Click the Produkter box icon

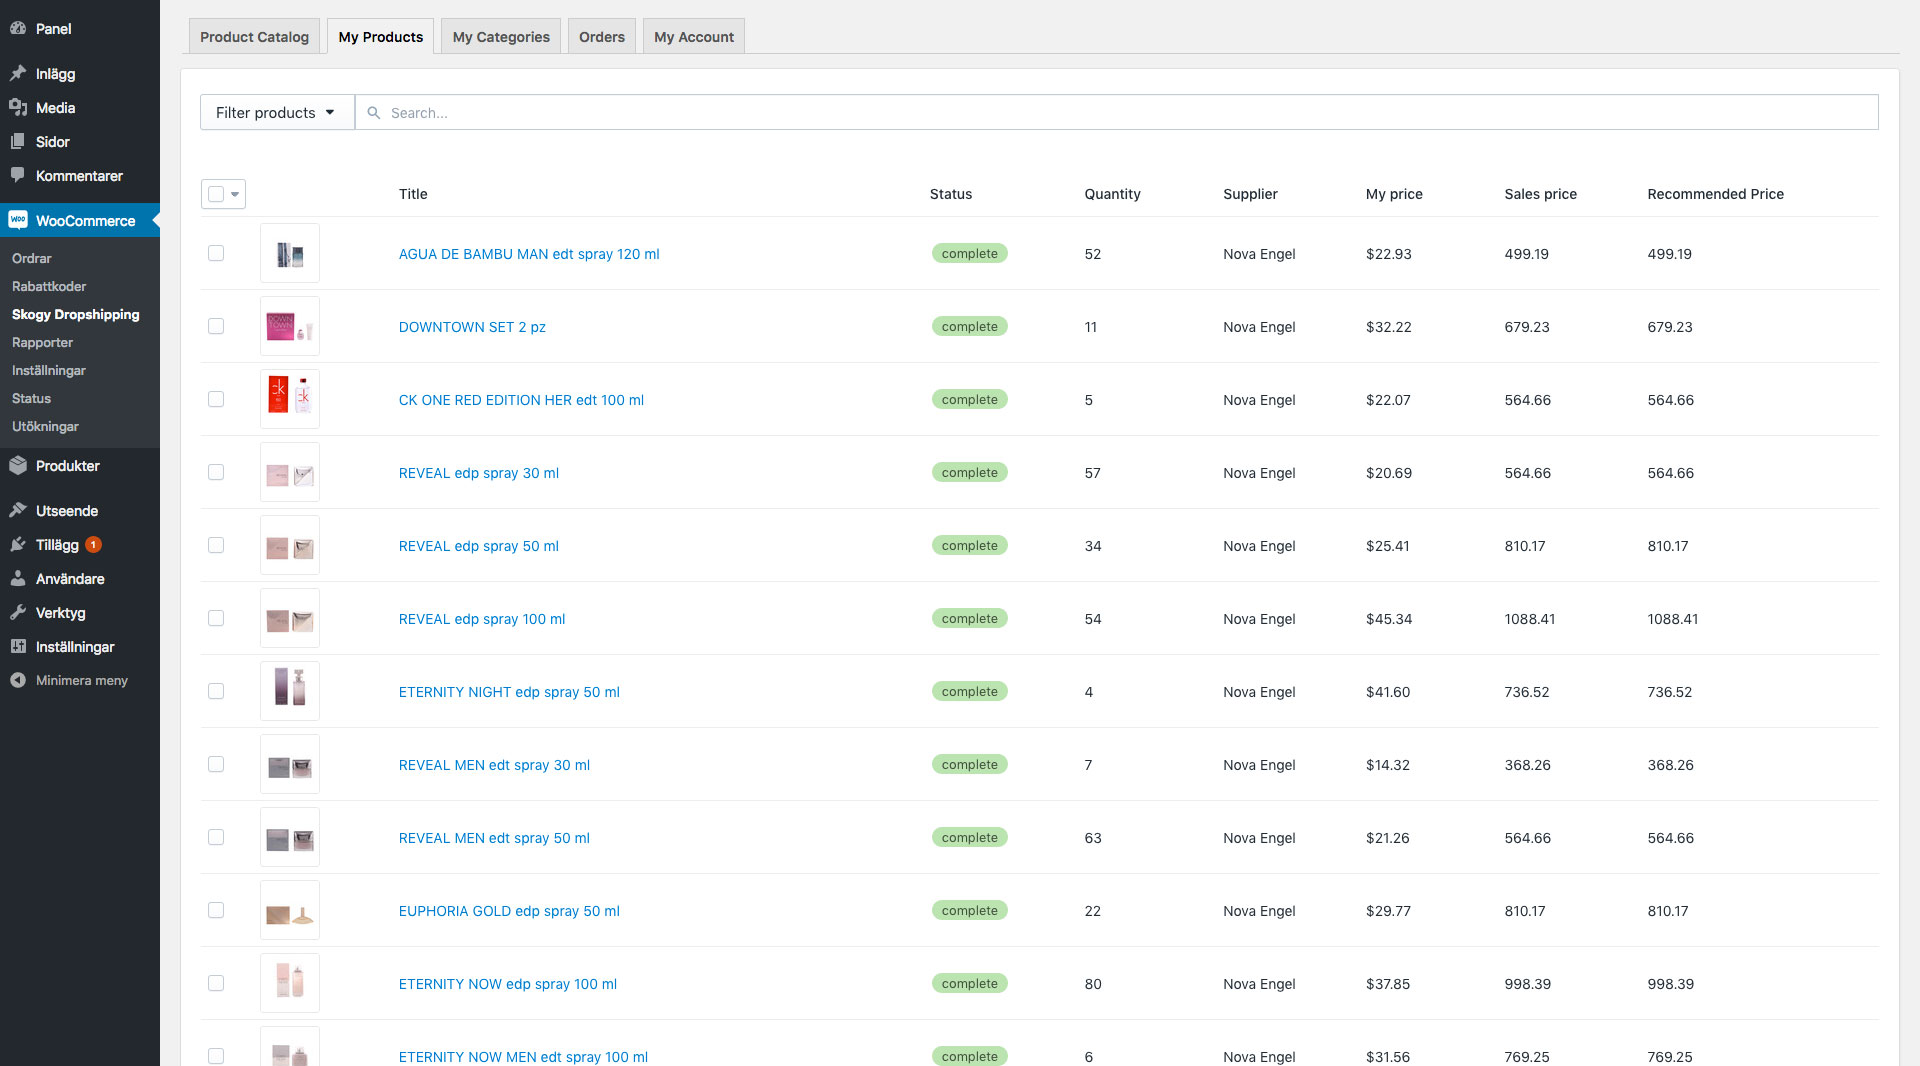18,465
